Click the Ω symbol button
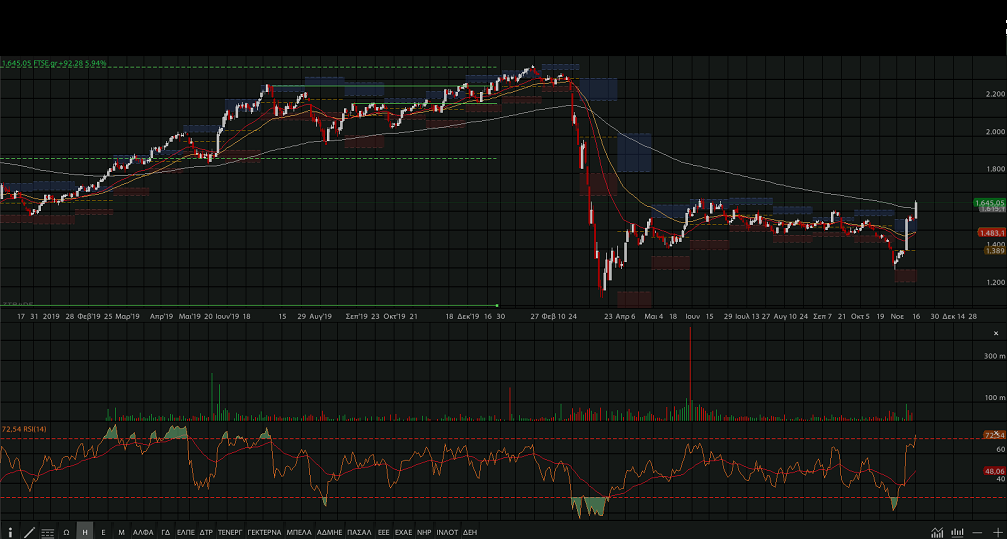Screen dimensions: 1007x539 click(66, 532)
